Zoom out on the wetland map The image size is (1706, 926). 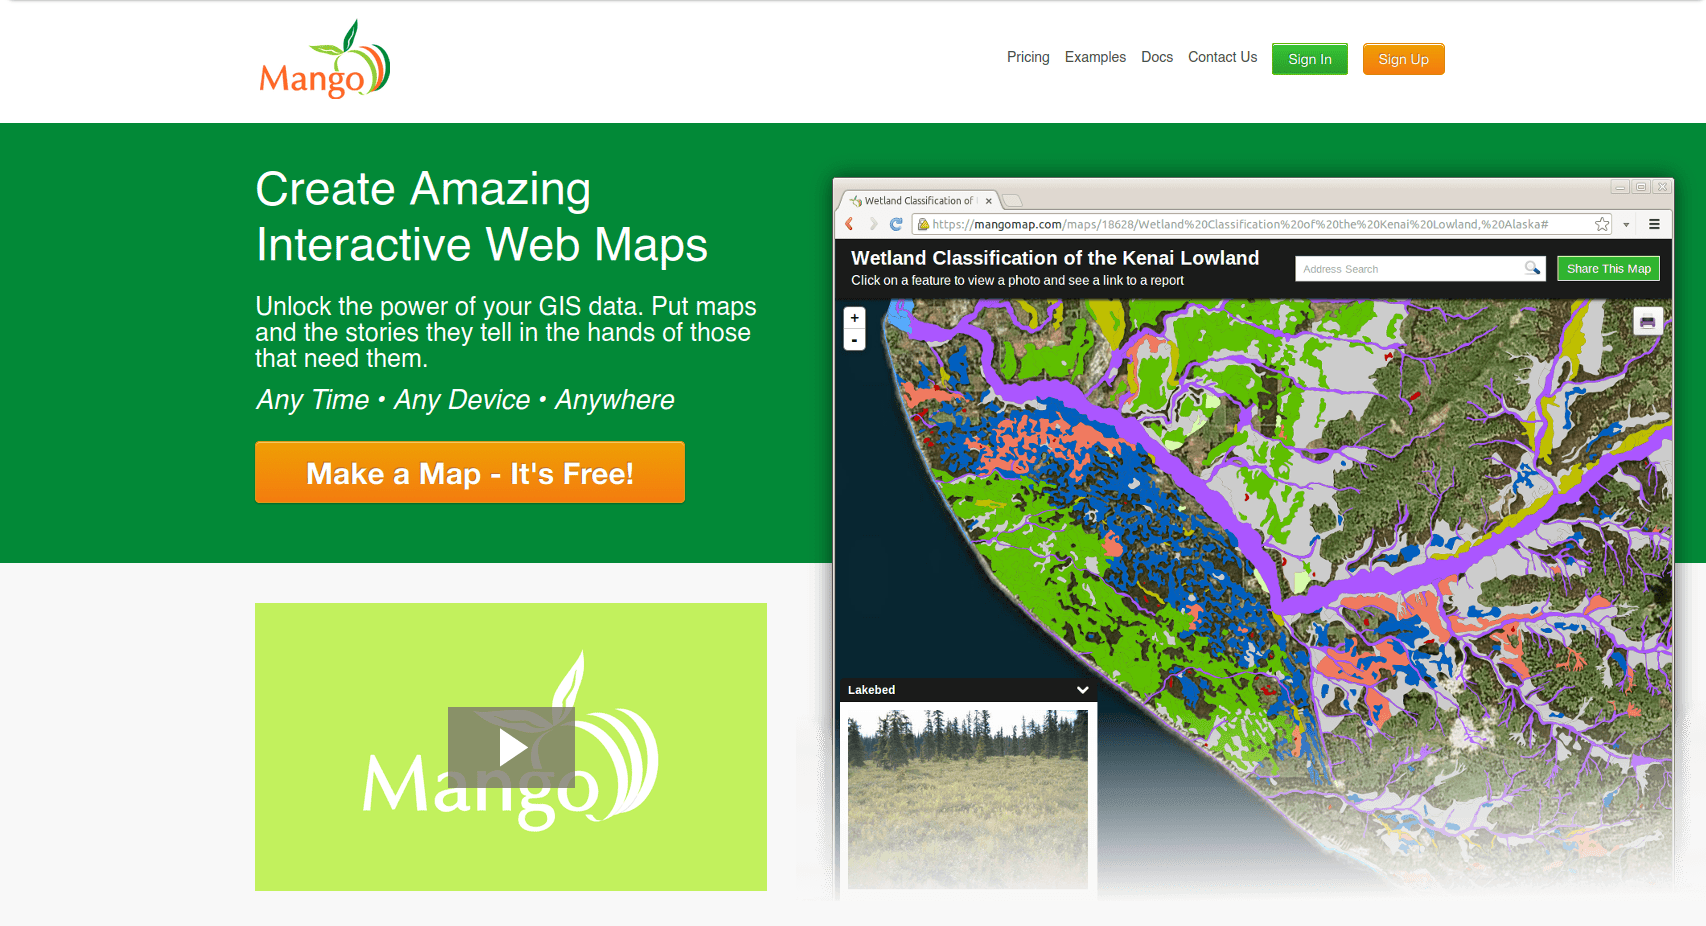click(855, 340)
